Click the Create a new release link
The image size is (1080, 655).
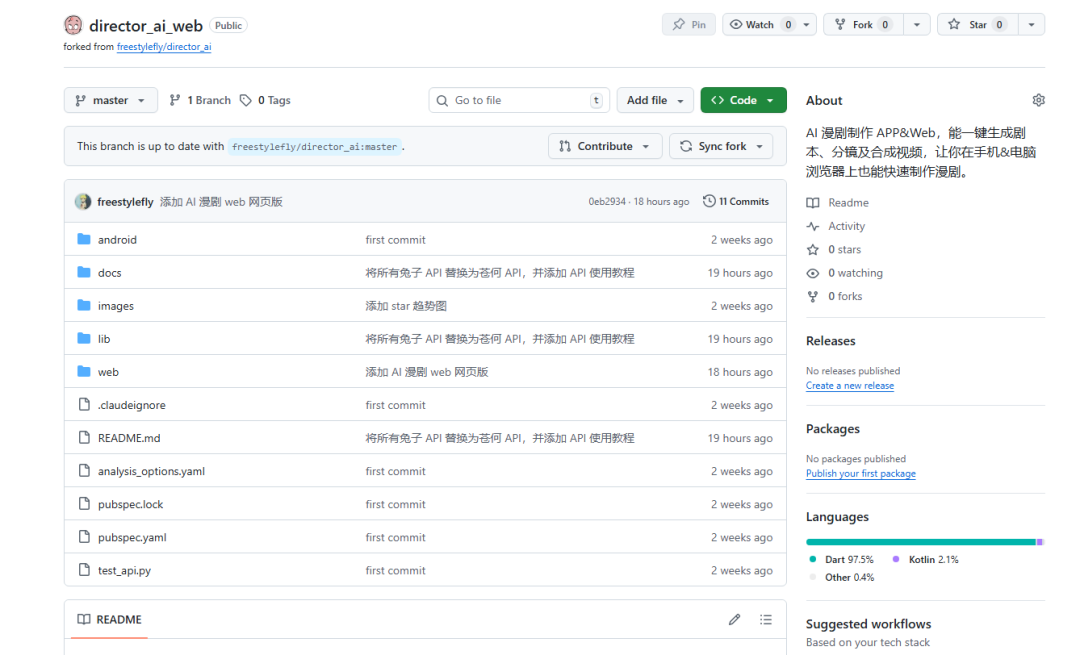pyautogui.click(x=850, y=386)
